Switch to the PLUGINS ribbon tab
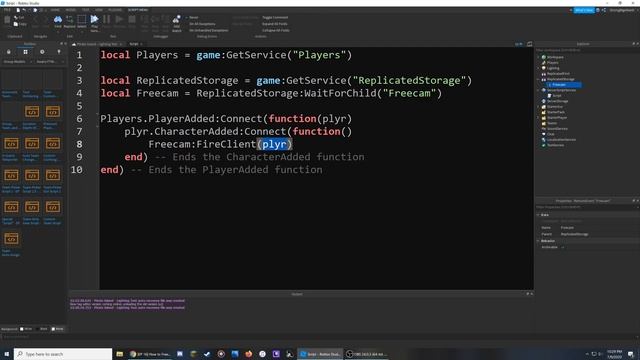Image resolution: width=640 pixels, height=360 pixels. [x=115, y=10]
